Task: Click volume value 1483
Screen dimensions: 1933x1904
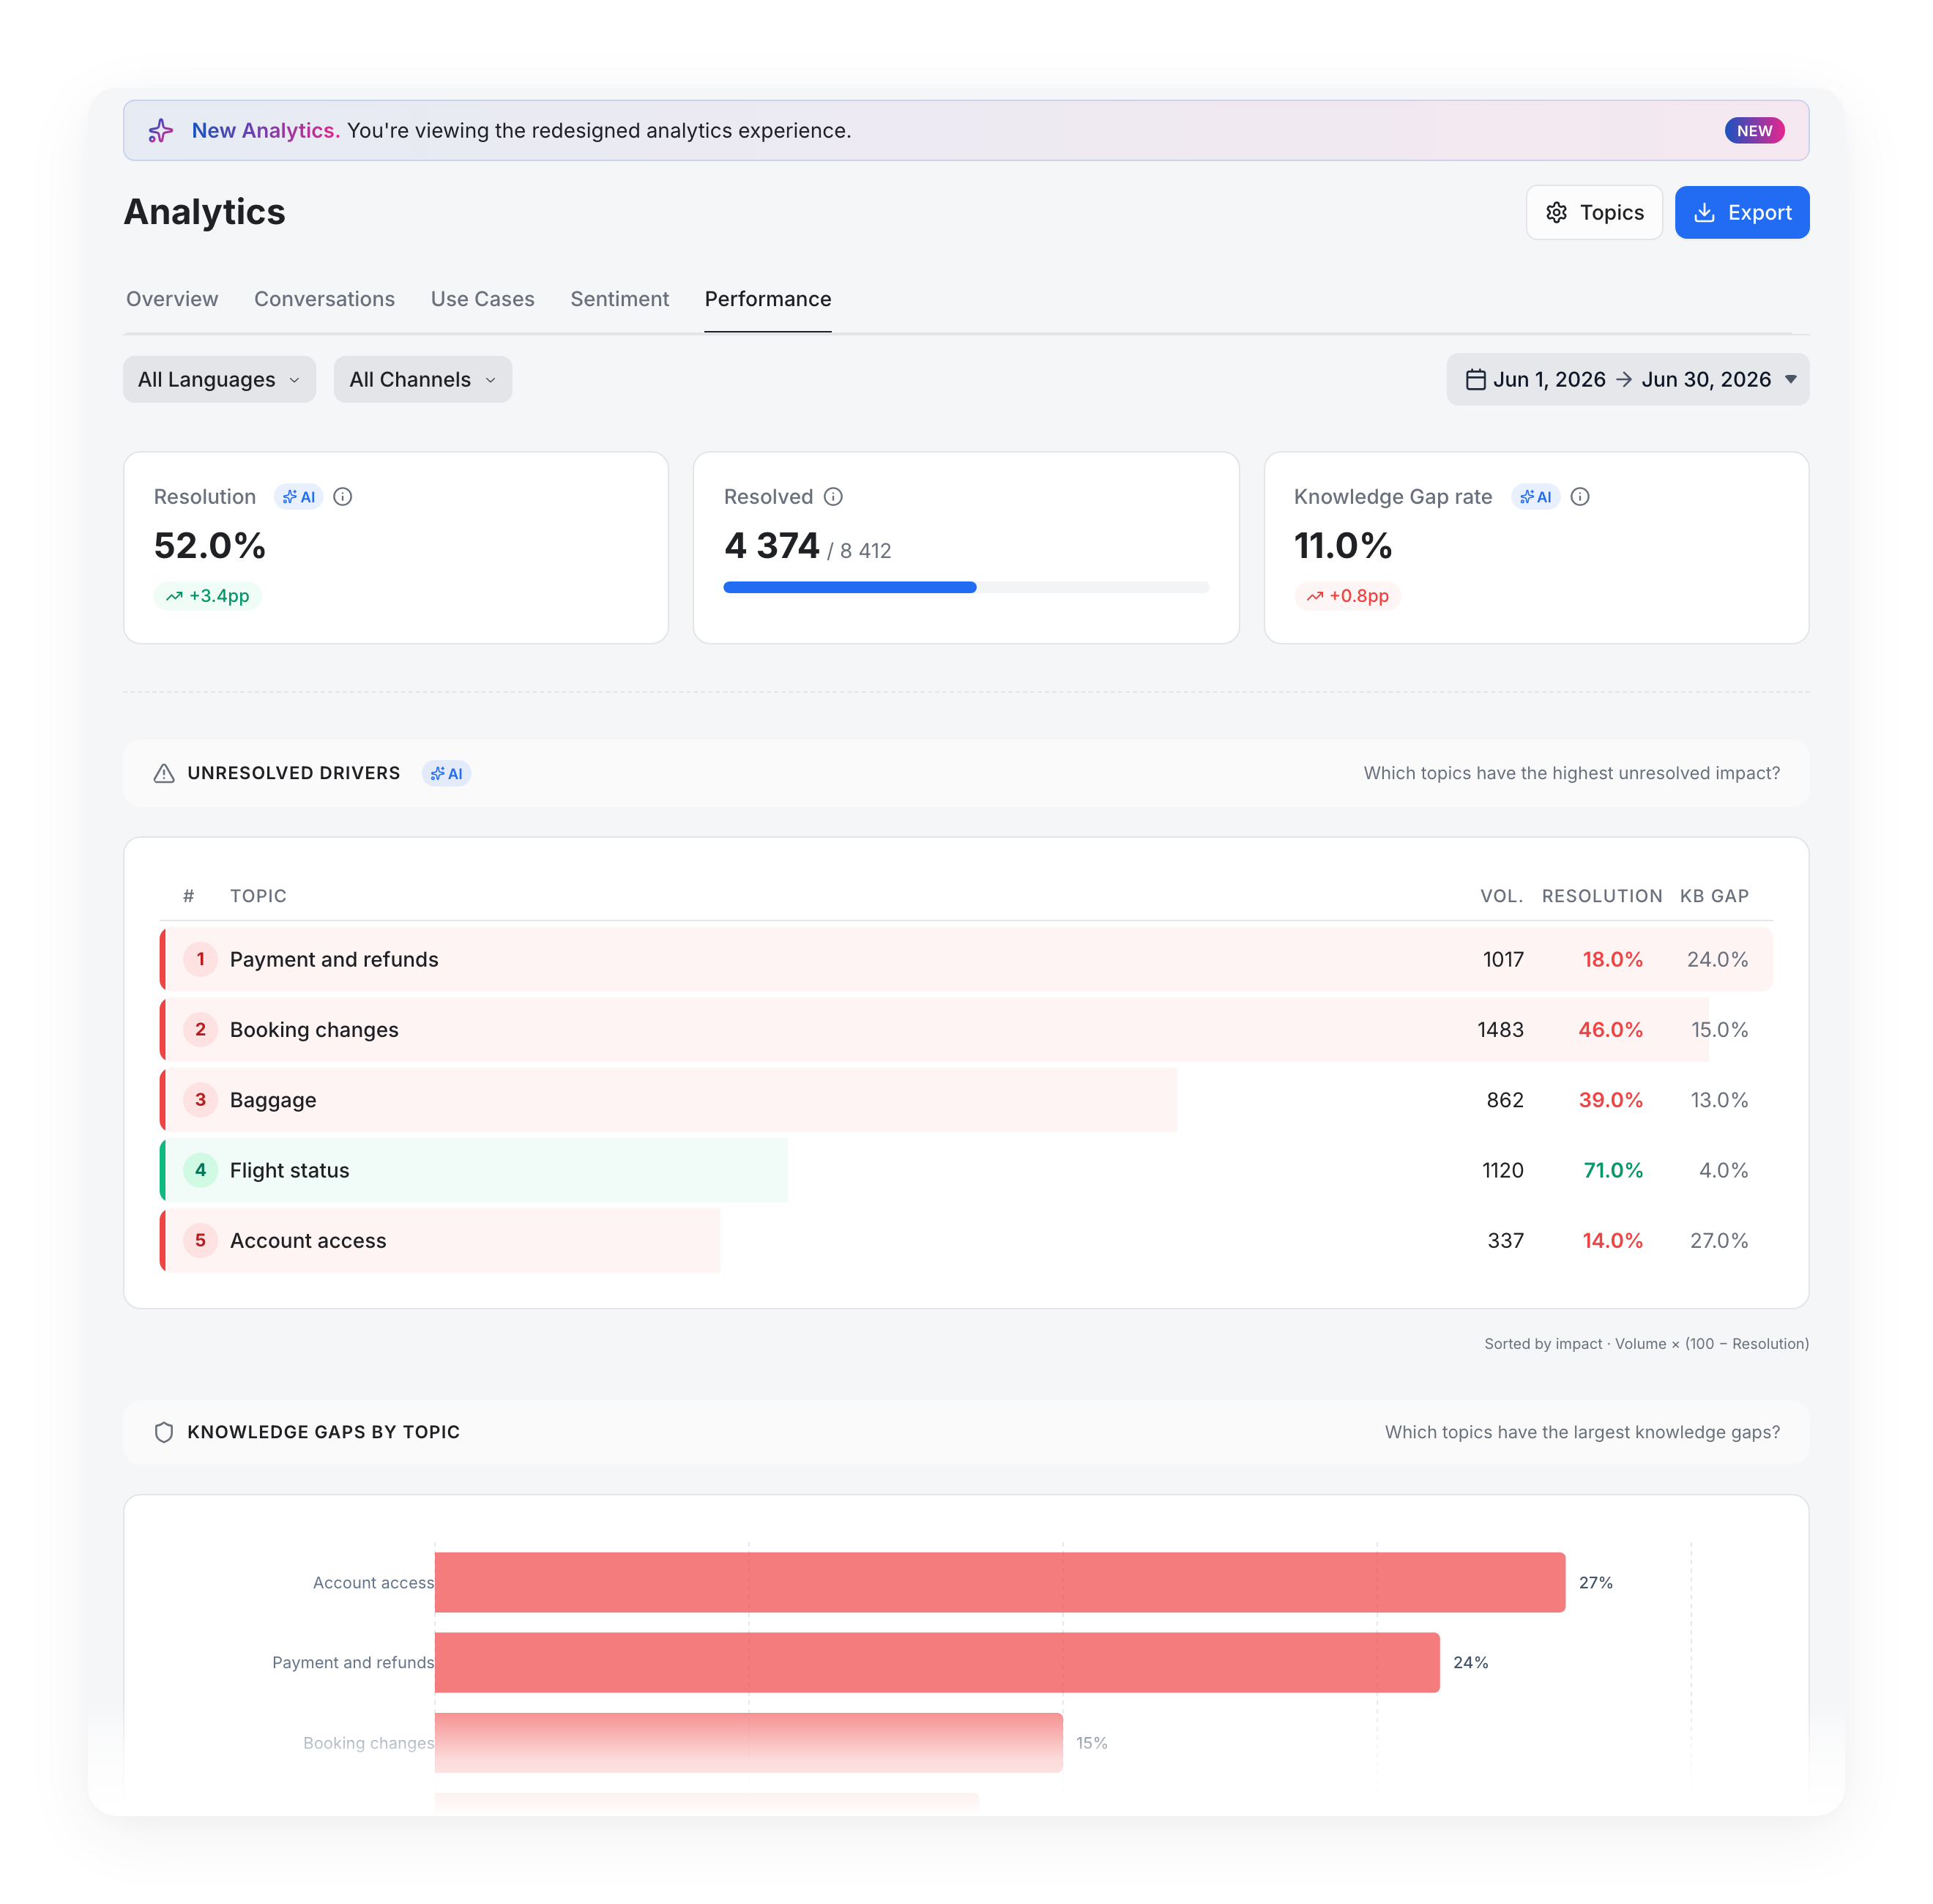Action: [x=1500, y=1029]
